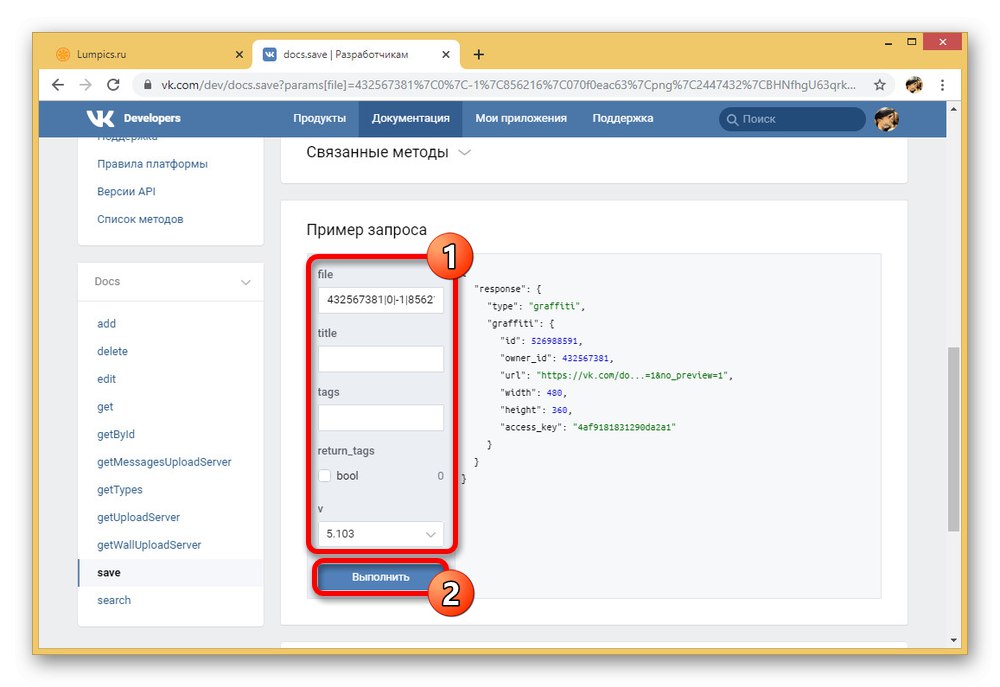The height and width of the screenshot is (687, 1000).
Task: Open the search method
Action: click(x=114, y=600)
